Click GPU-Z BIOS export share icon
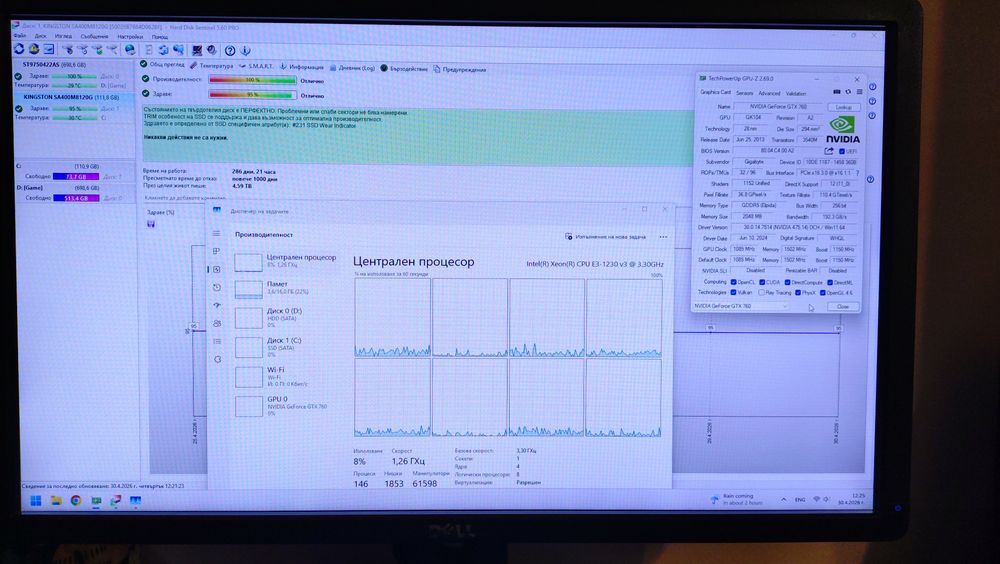Image resolution: width=1000 pixels, height=564 pixels. [828, 151]
